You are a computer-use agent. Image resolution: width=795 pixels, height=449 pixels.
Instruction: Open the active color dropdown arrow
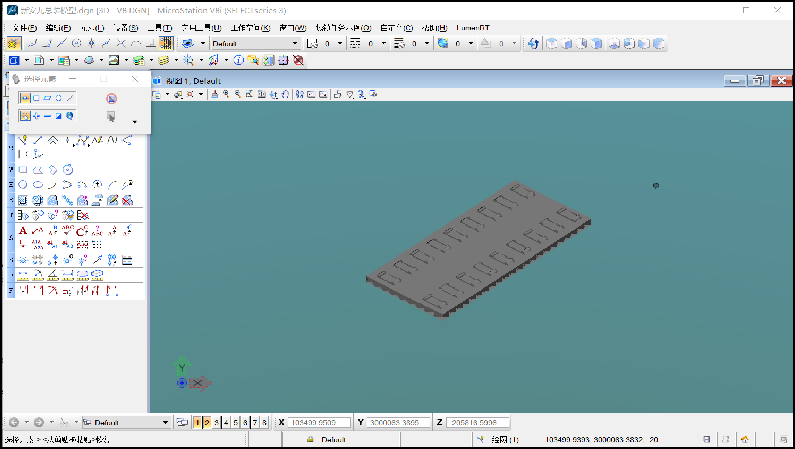tap(340, 44)
